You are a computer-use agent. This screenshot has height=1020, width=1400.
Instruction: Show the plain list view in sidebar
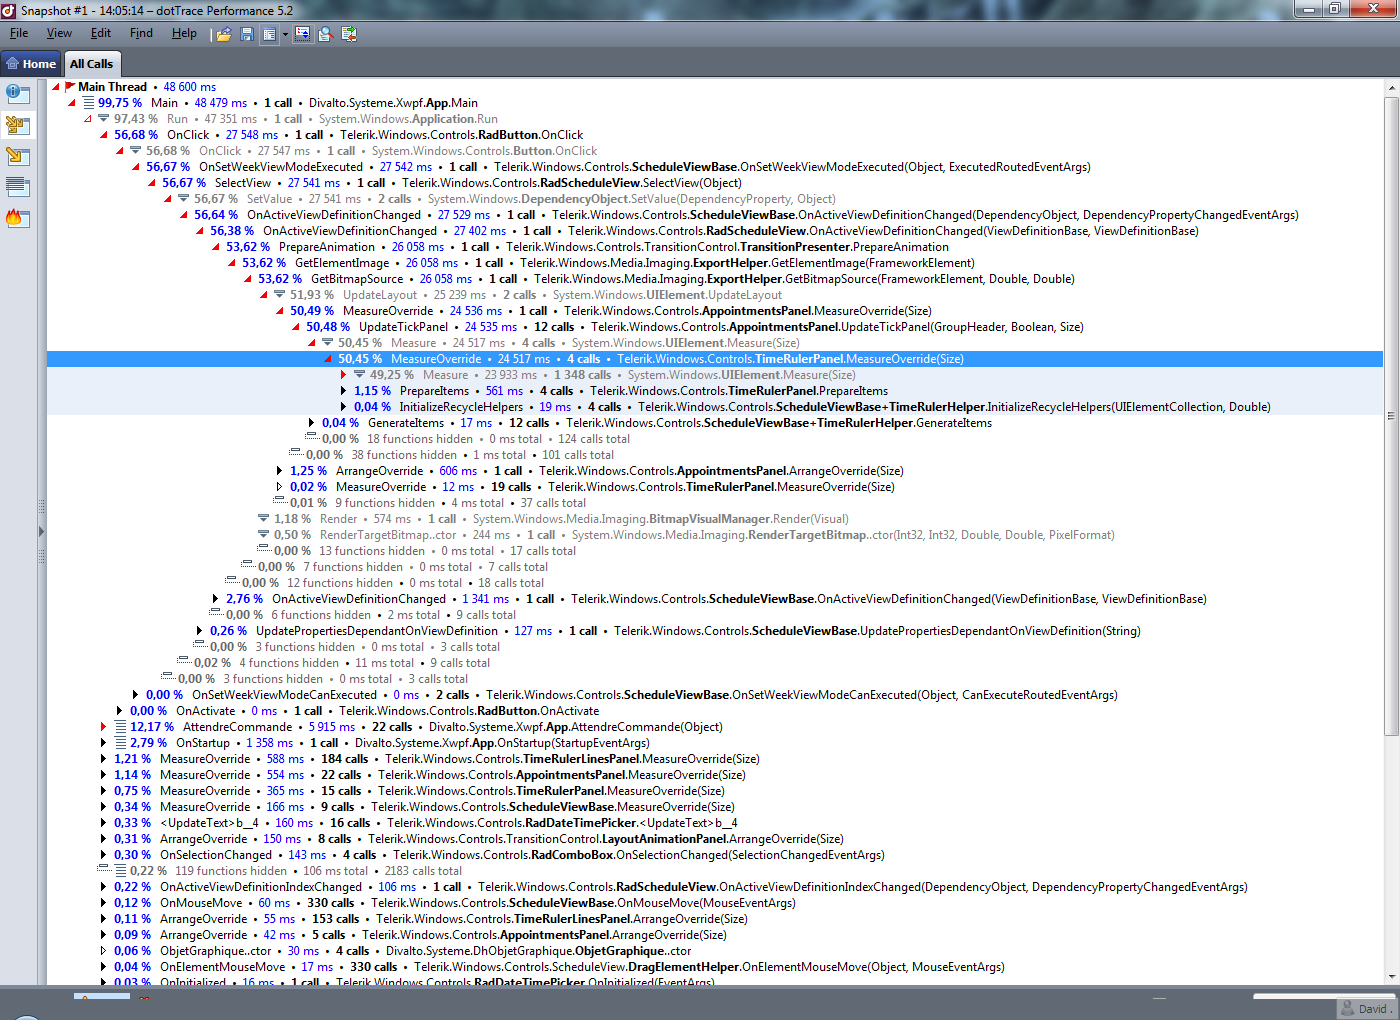[18, 186]
